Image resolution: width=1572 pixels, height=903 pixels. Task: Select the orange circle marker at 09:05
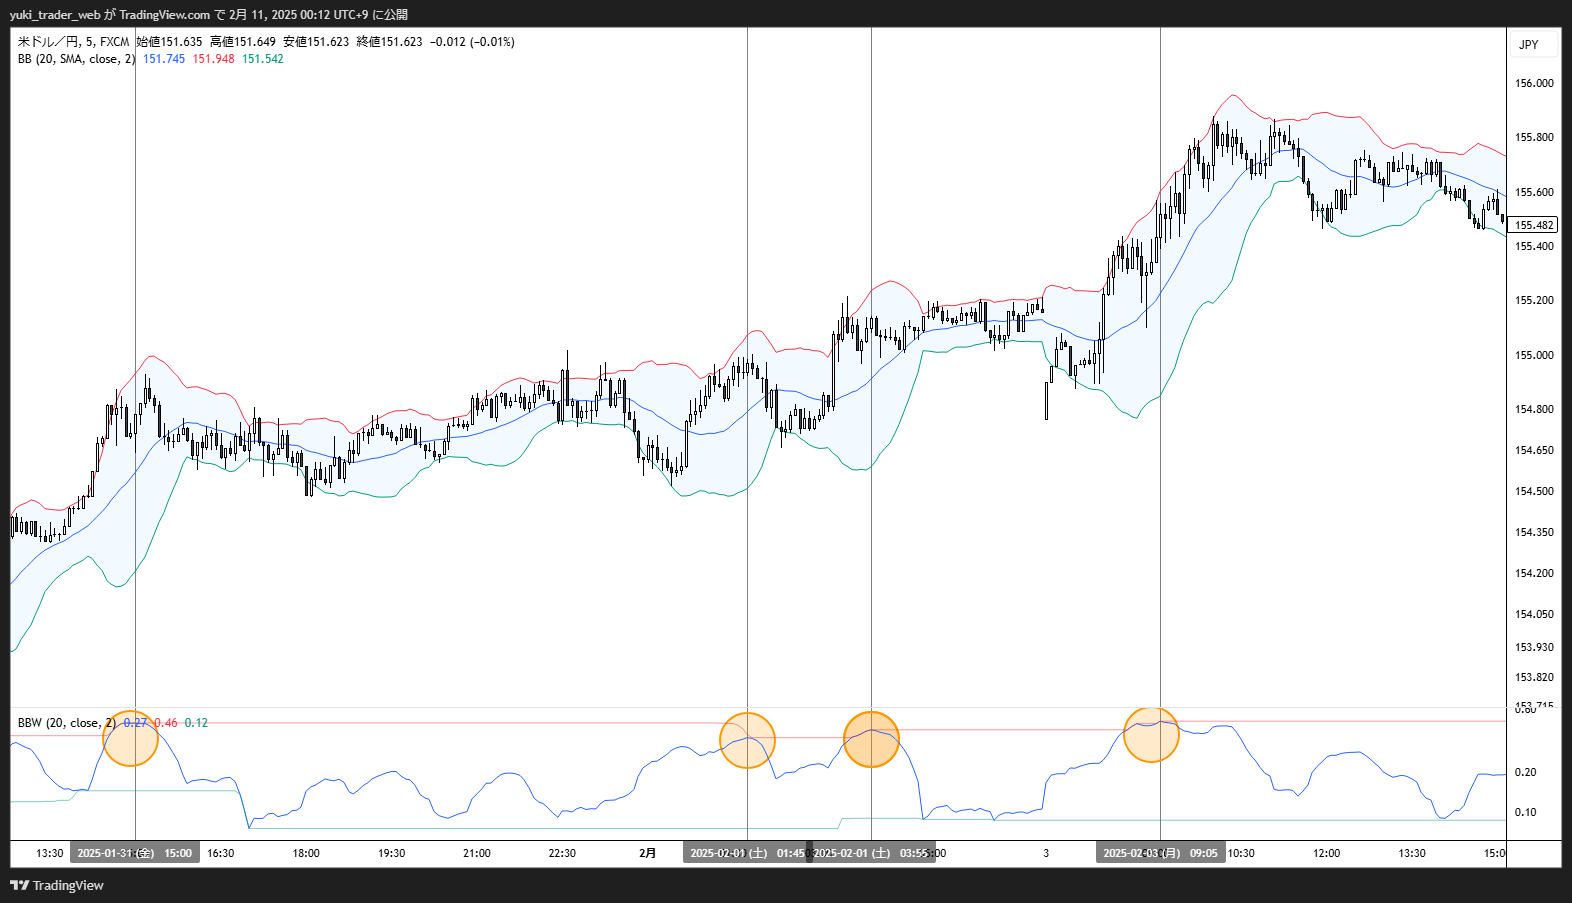[1151, 734]
